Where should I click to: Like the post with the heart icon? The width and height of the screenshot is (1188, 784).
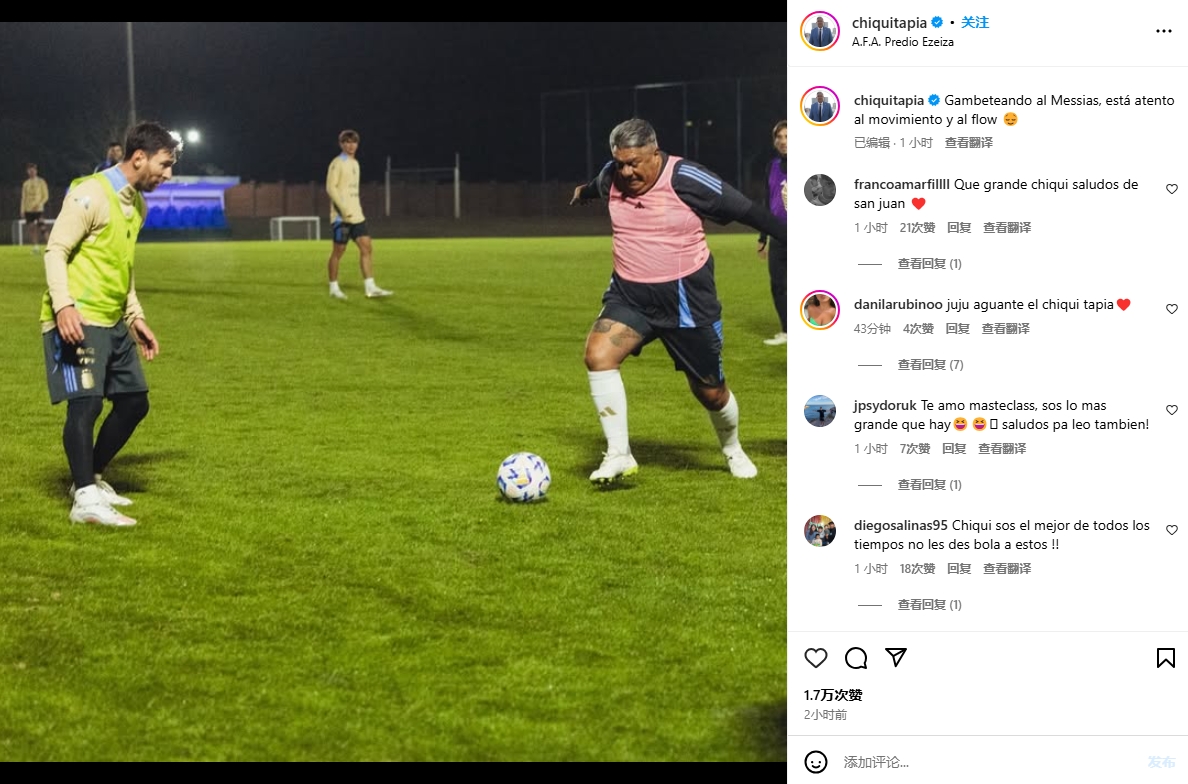click(816, 658)
